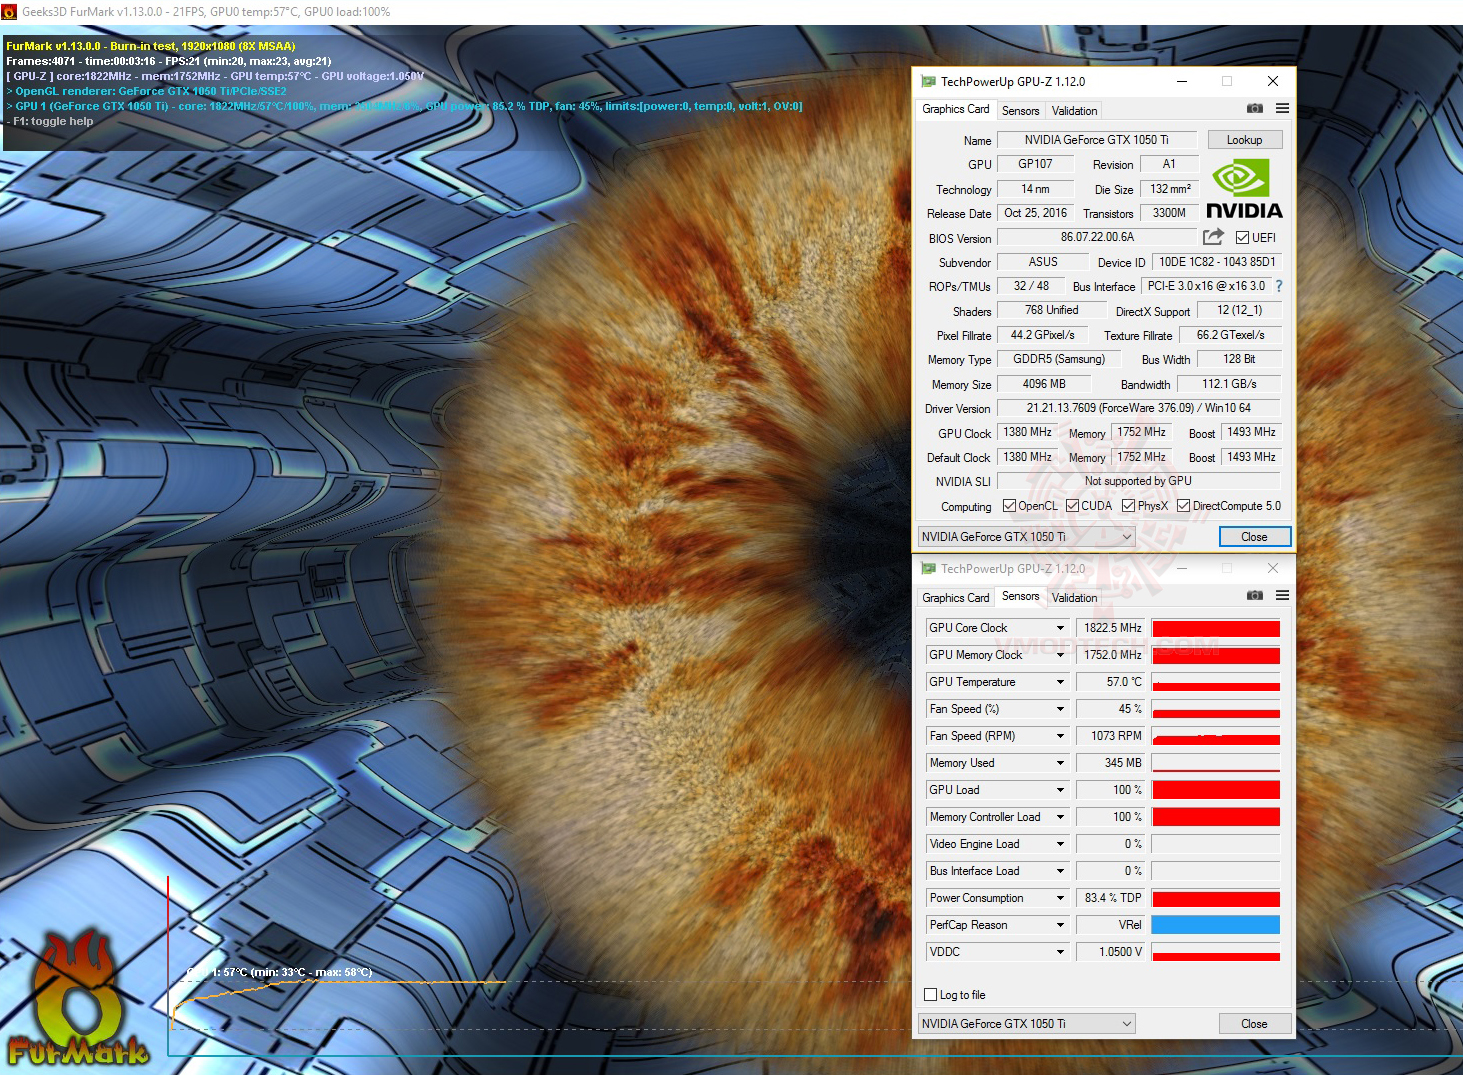Open the PerfCap Reason sensor dropdown
Image resolution: width=1463 pixels, height=1075 pixels.
pos(1060,925)
